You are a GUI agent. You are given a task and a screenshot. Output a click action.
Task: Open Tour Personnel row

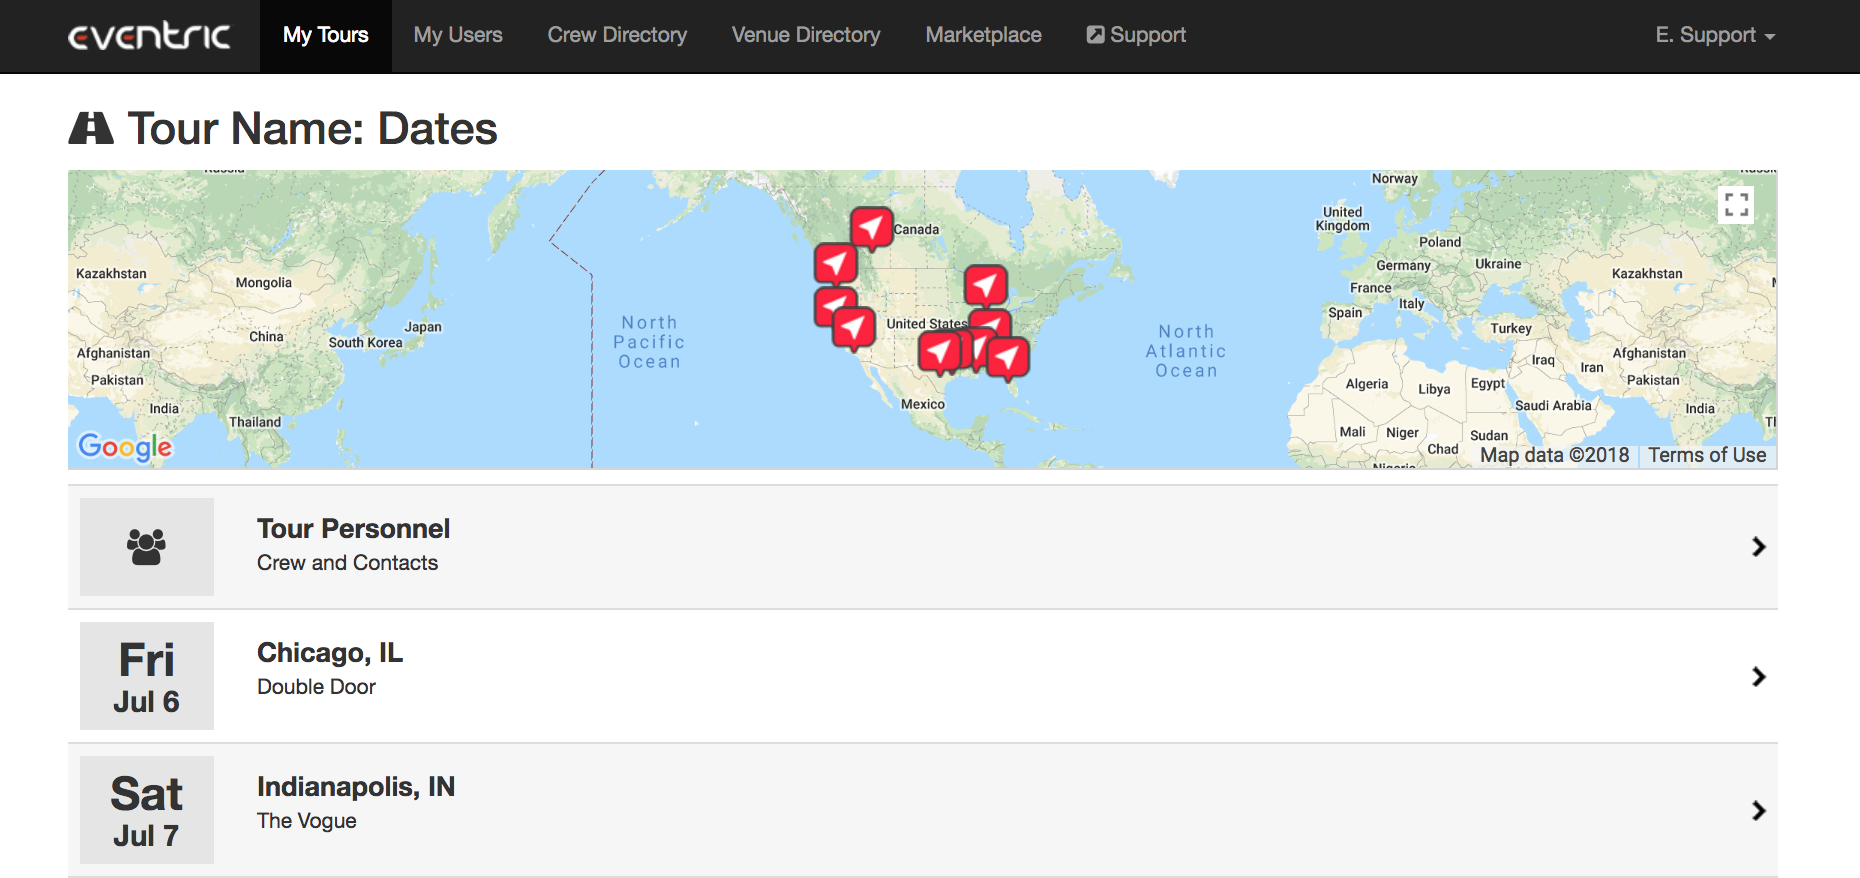[923, 547]
